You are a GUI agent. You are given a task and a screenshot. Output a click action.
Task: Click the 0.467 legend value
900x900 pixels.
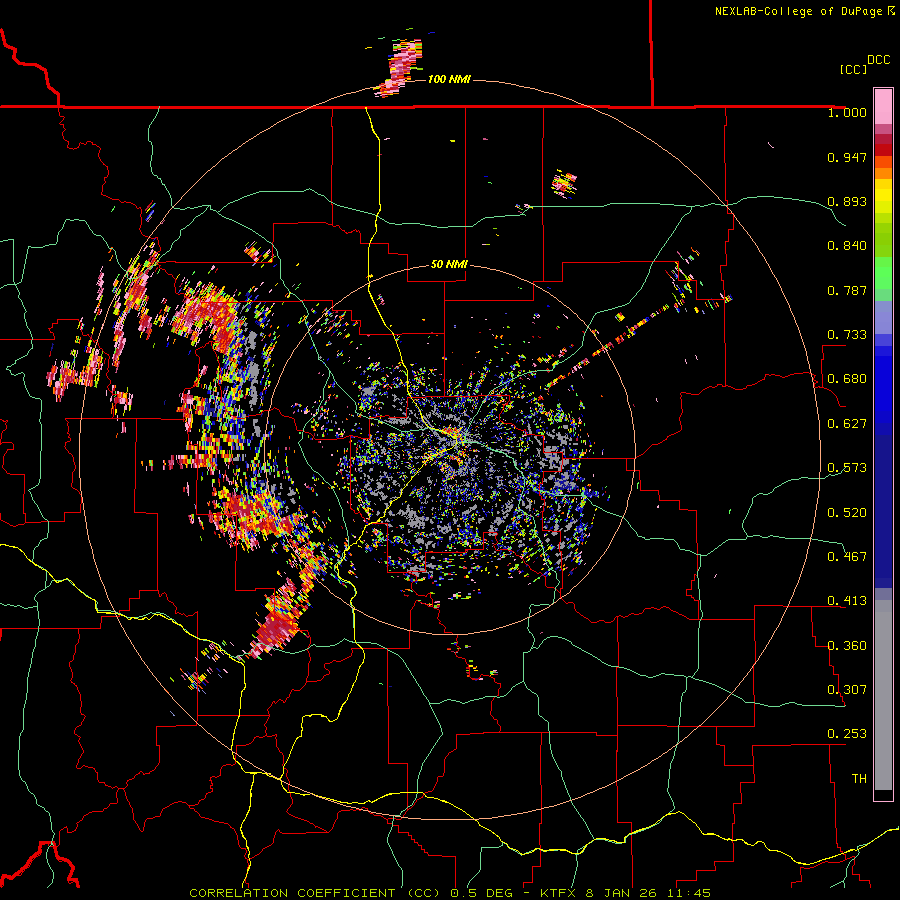pos(847,557)
